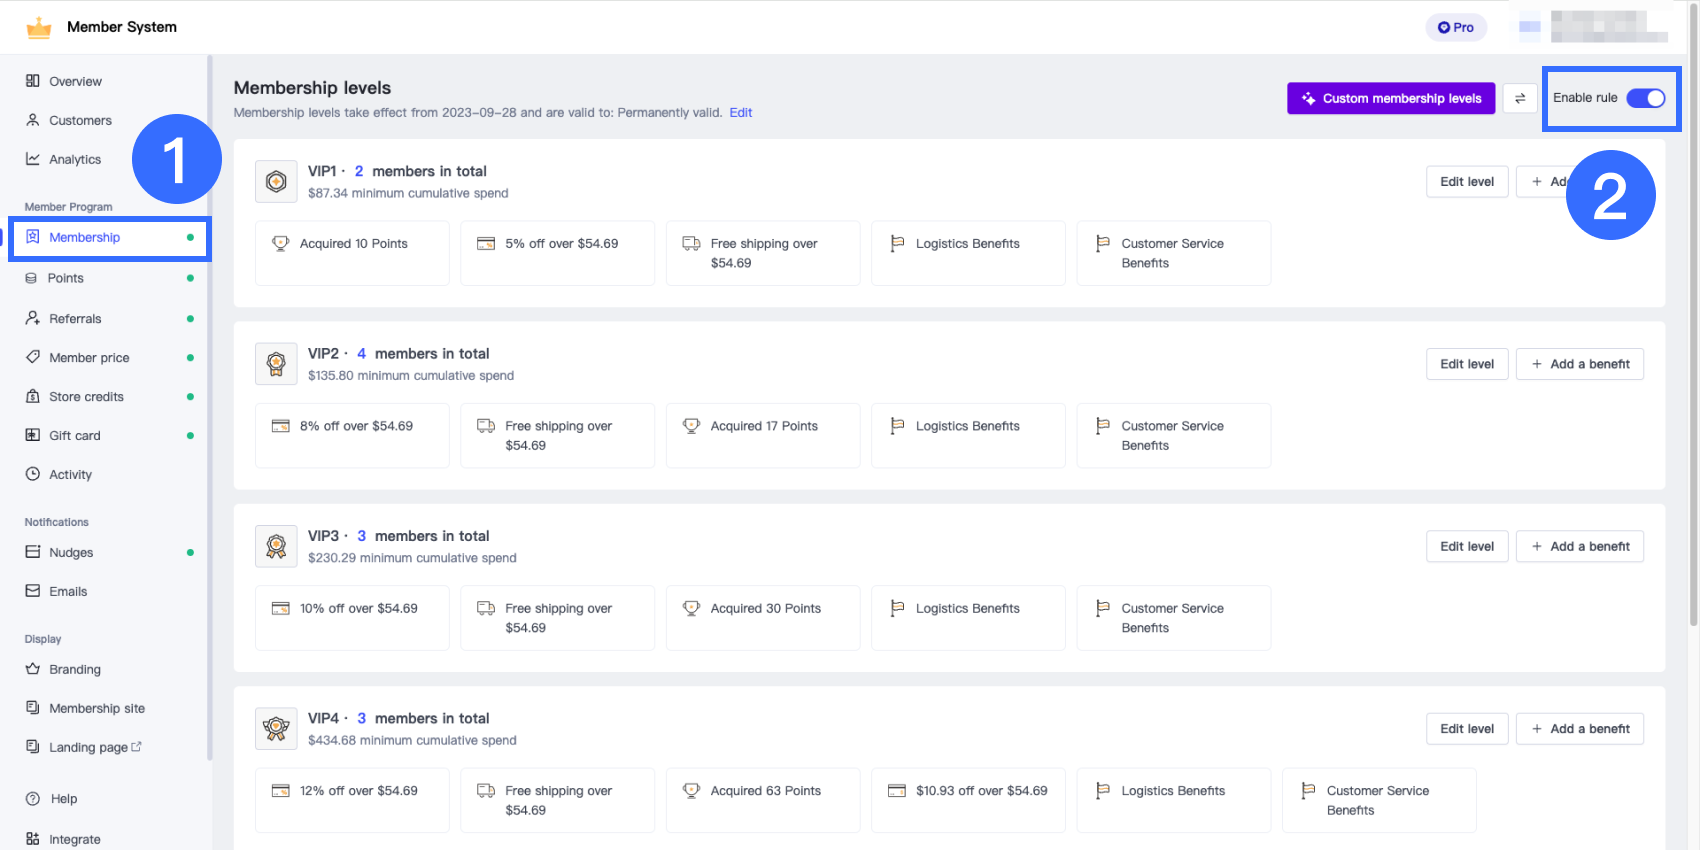Select VIP2 Acquired 17 Points card
This screenshot has height=850, width=1700.
click(763, 435)
